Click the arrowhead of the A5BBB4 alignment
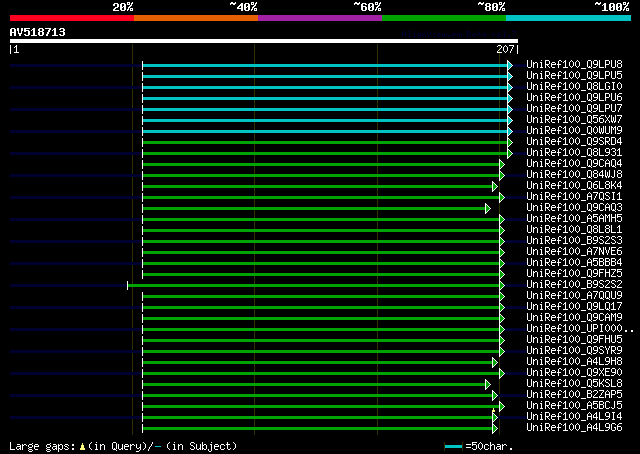Viewport: 640px width, 454px height. 502,264
